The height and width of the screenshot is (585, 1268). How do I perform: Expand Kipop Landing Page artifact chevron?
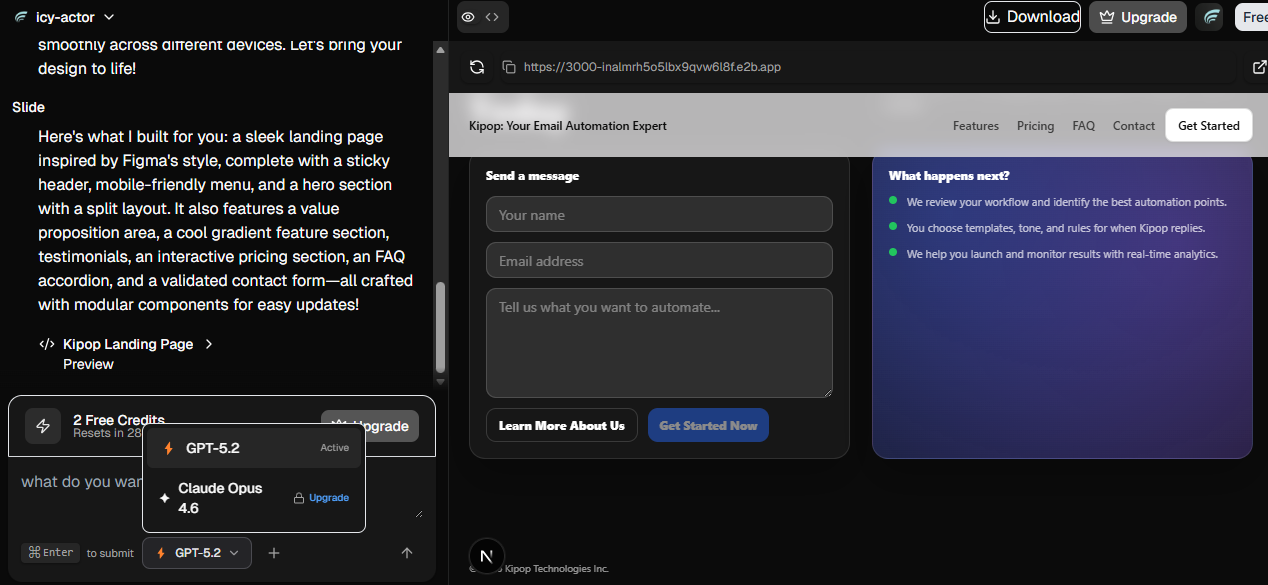point(209,344)
